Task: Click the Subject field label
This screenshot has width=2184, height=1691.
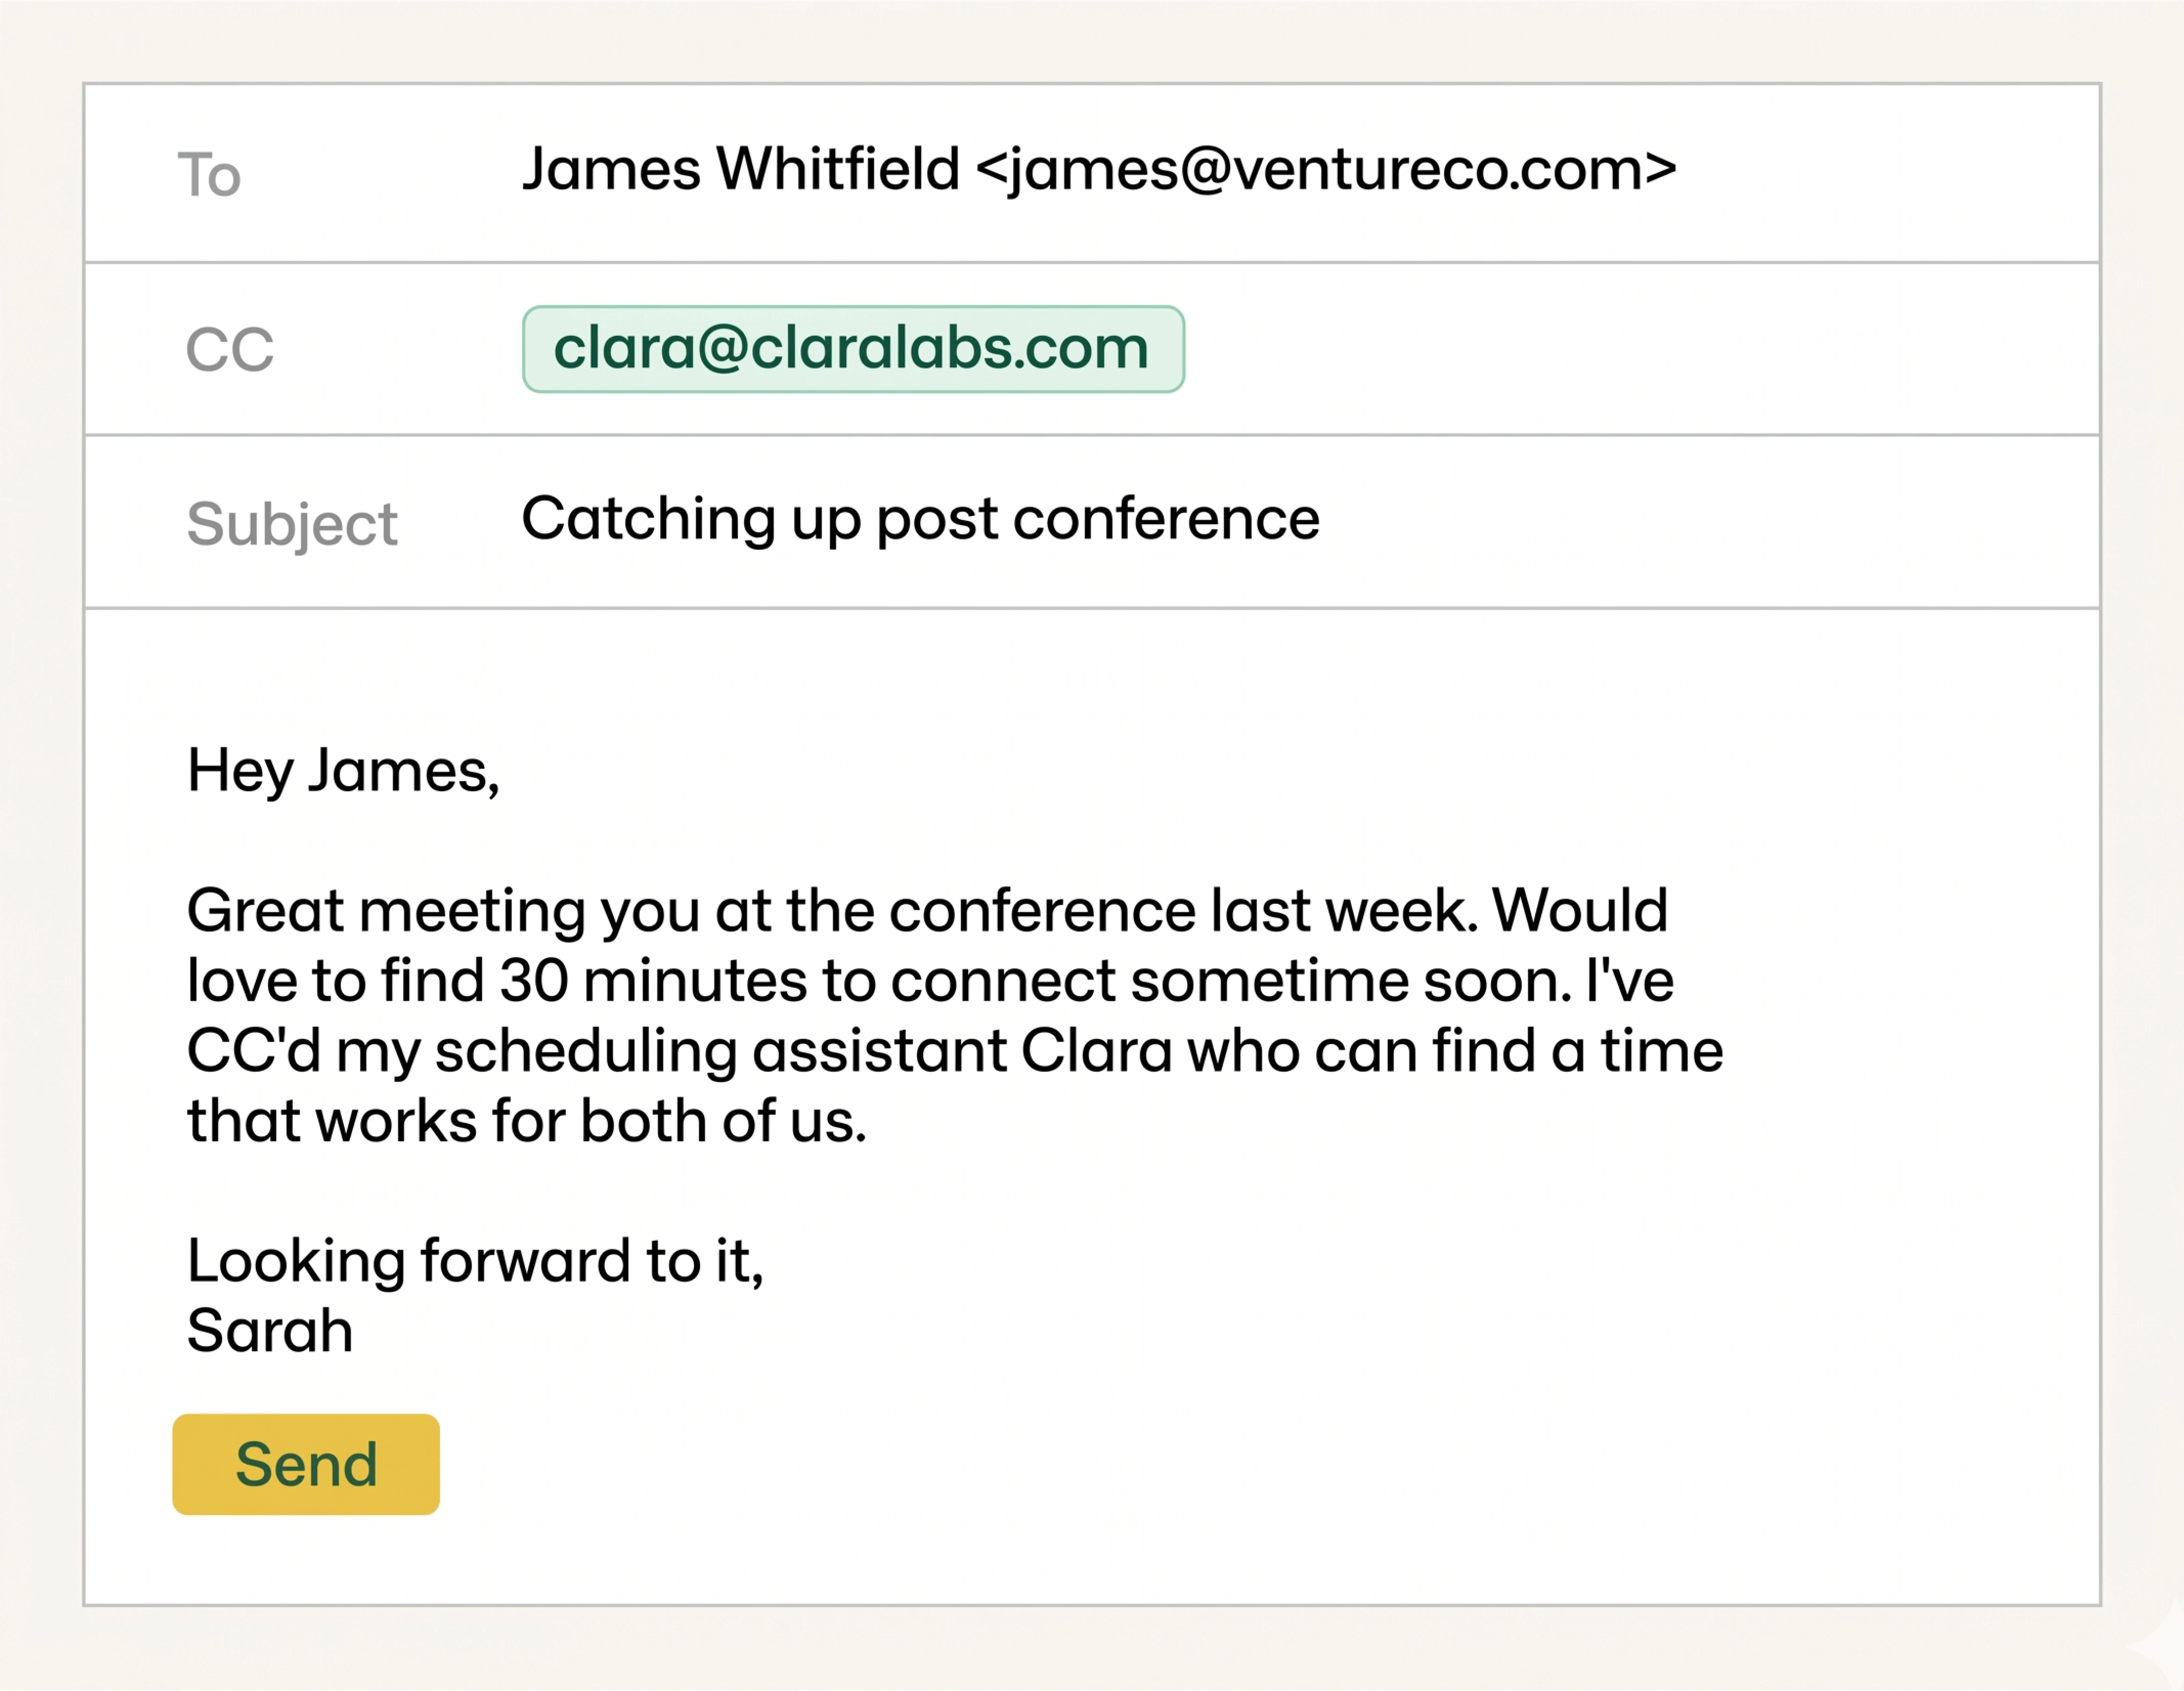Action: pos(292,524)
